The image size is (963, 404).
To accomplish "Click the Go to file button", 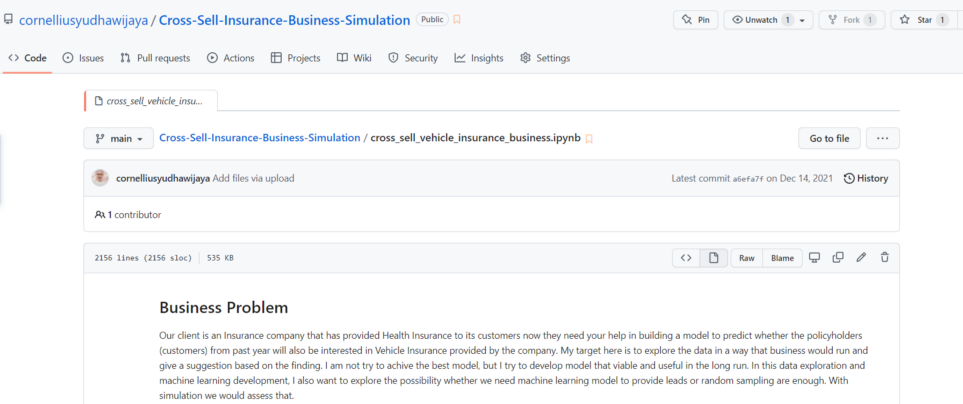I will click(x=829, y=139).
